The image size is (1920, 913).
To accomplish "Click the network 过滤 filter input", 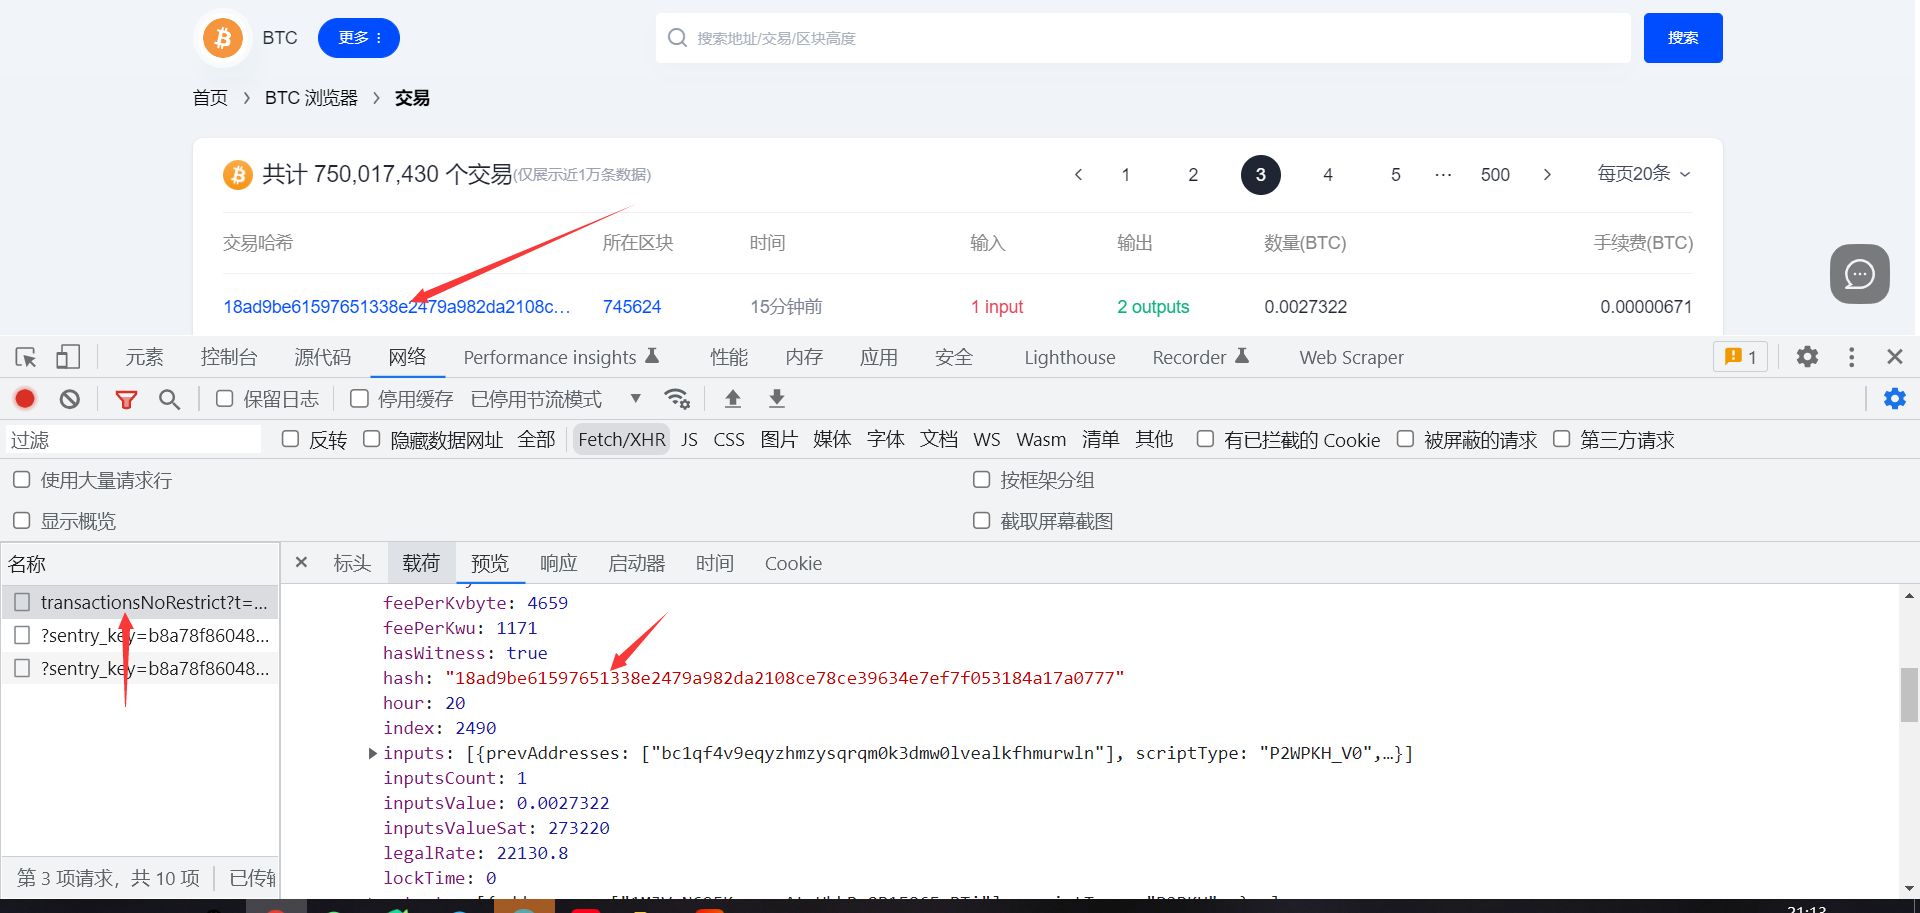I will pos(133,440).
